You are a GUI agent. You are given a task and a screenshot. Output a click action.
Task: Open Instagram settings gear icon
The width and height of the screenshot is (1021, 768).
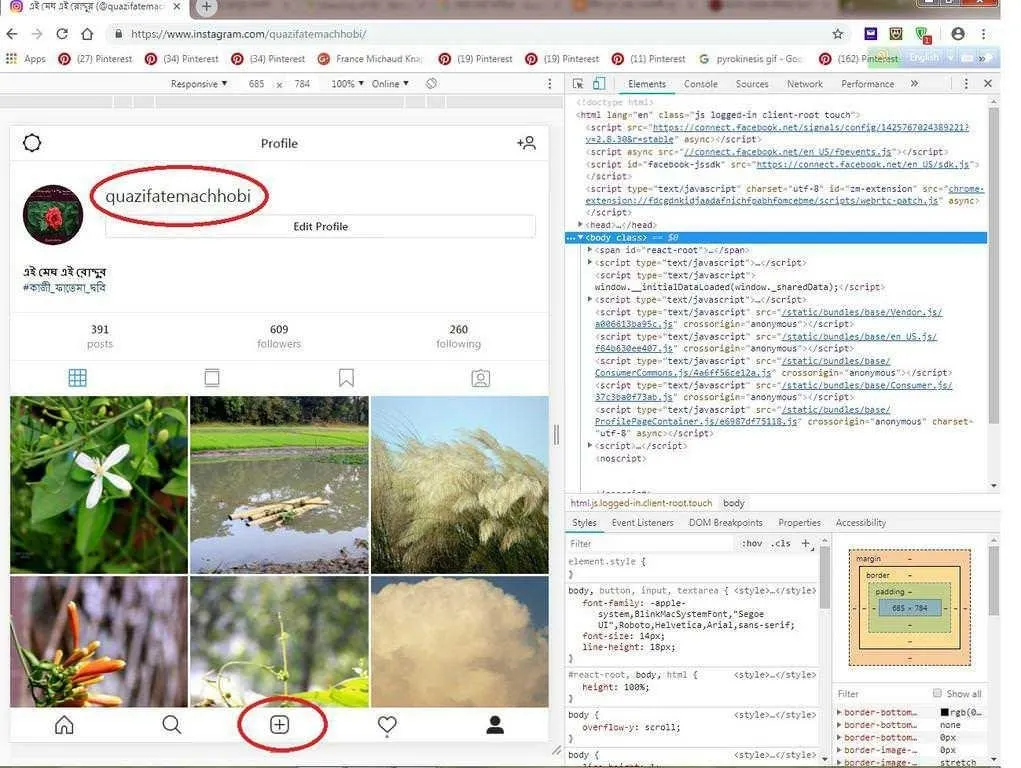point(32,143)
